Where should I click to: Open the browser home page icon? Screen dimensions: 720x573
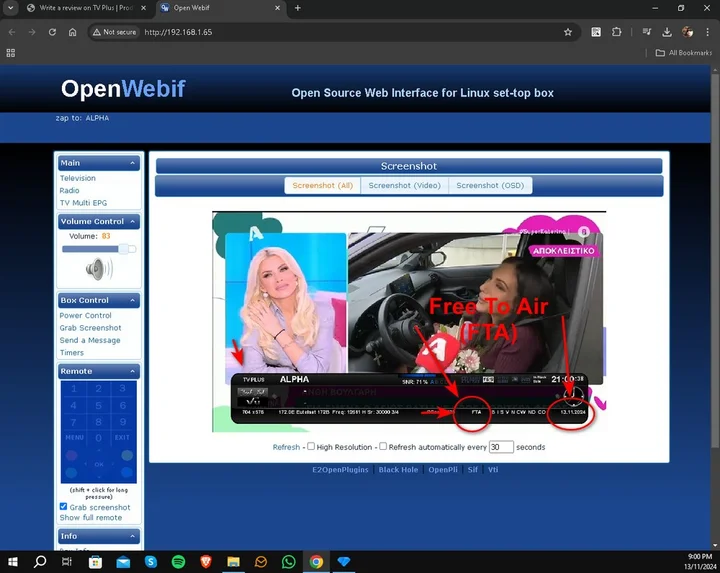pyautogui.click(x=73, y=32)
